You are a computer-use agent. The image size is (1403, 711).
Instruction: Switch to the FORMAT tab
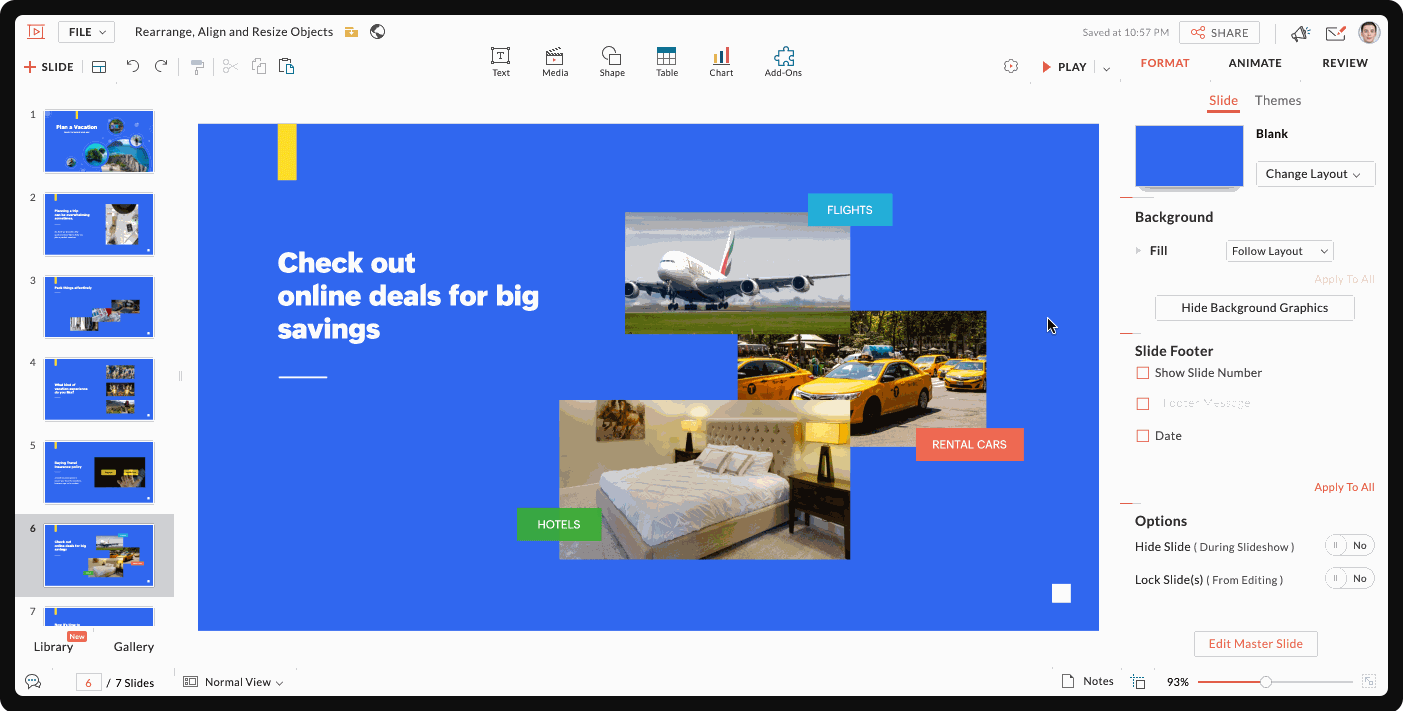pyautogui.click(x=1165, y=63)
